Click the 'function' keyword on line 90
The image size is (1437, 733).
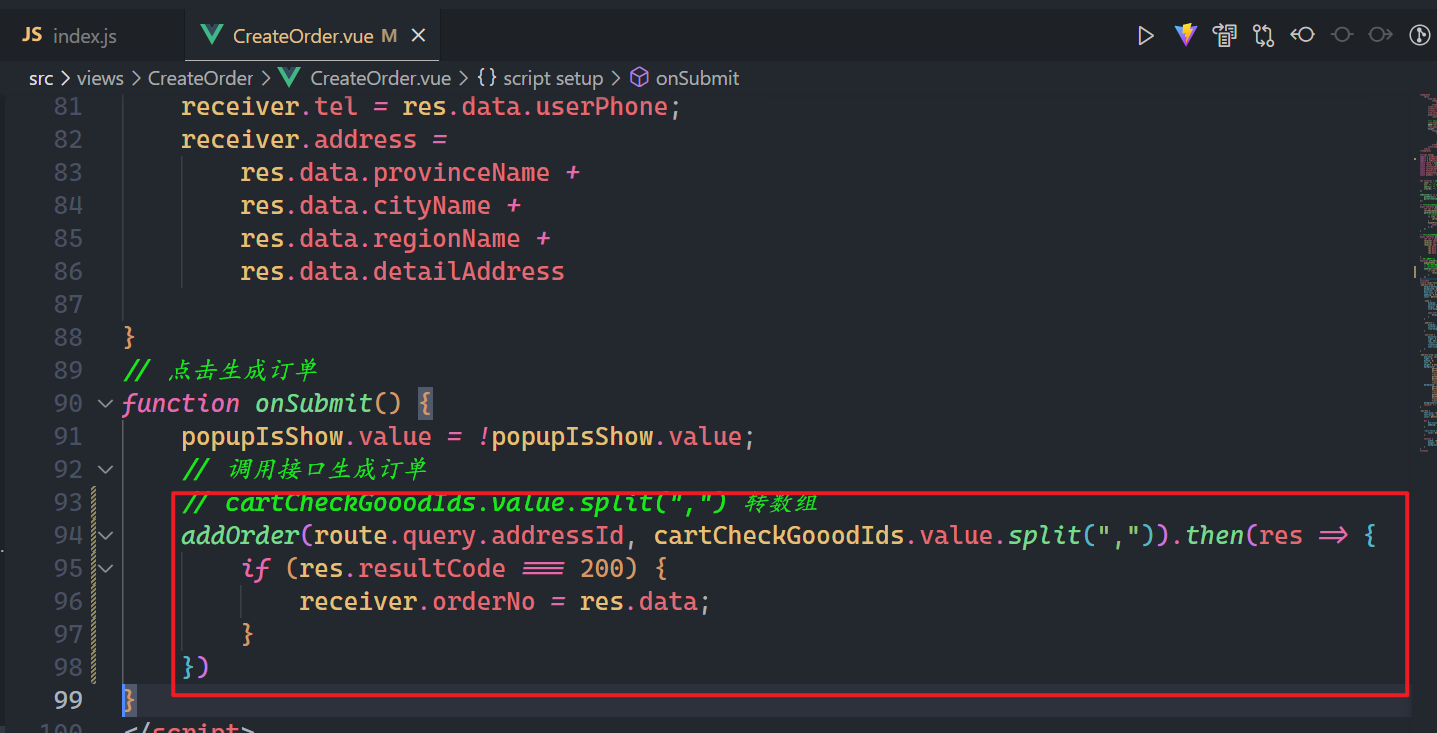tap(181, 403)
